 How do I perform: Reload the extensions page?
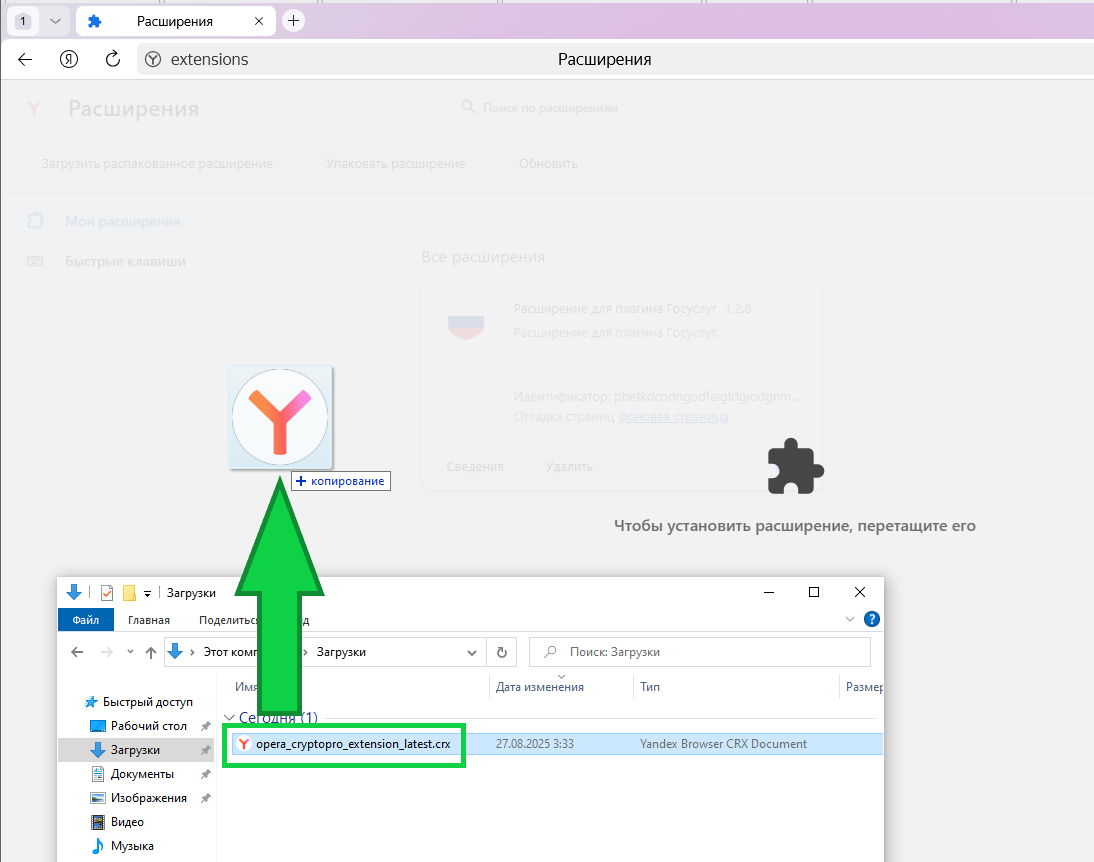[113, 59]
